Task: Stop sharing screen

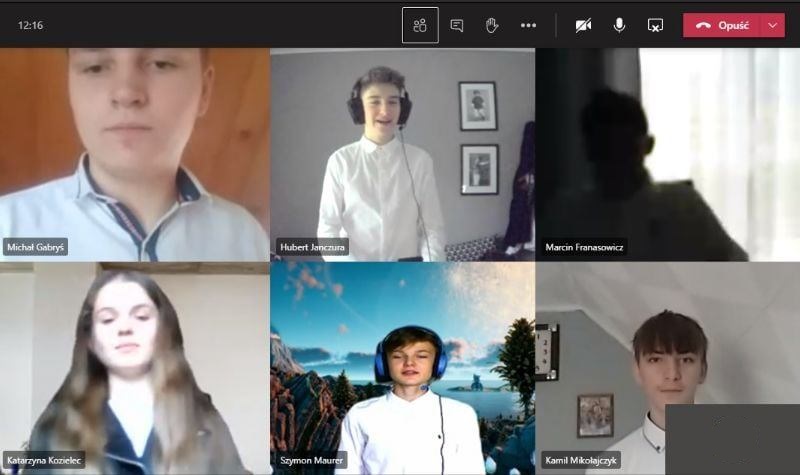Action: [655, 25]
